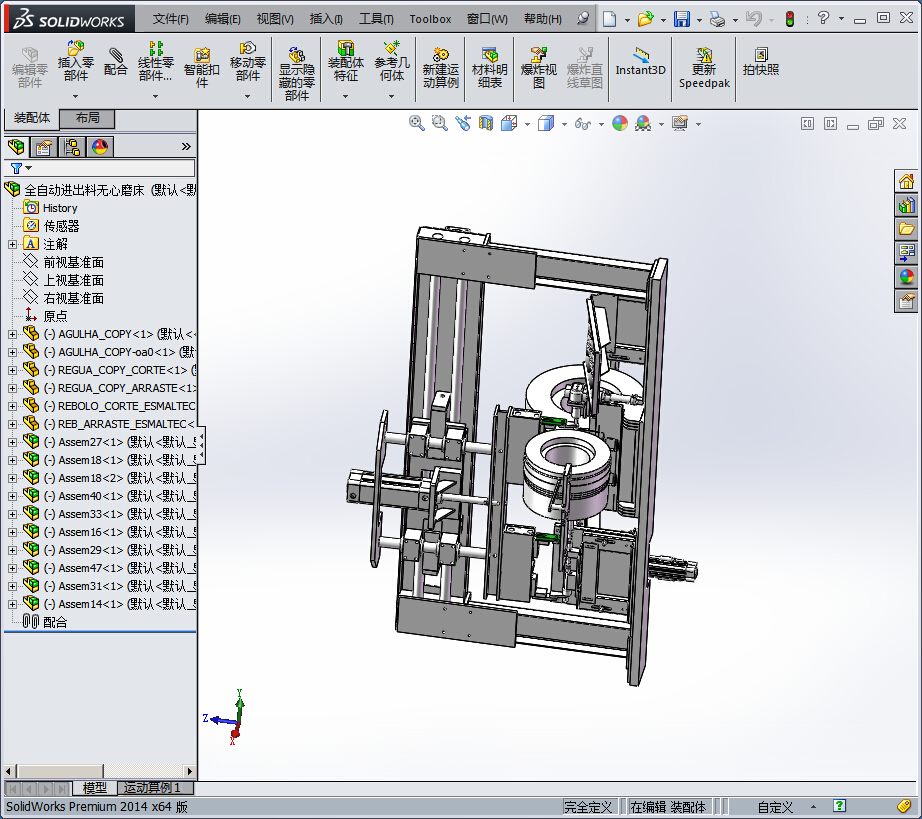Click Apply Scene icon

(643, 123)
